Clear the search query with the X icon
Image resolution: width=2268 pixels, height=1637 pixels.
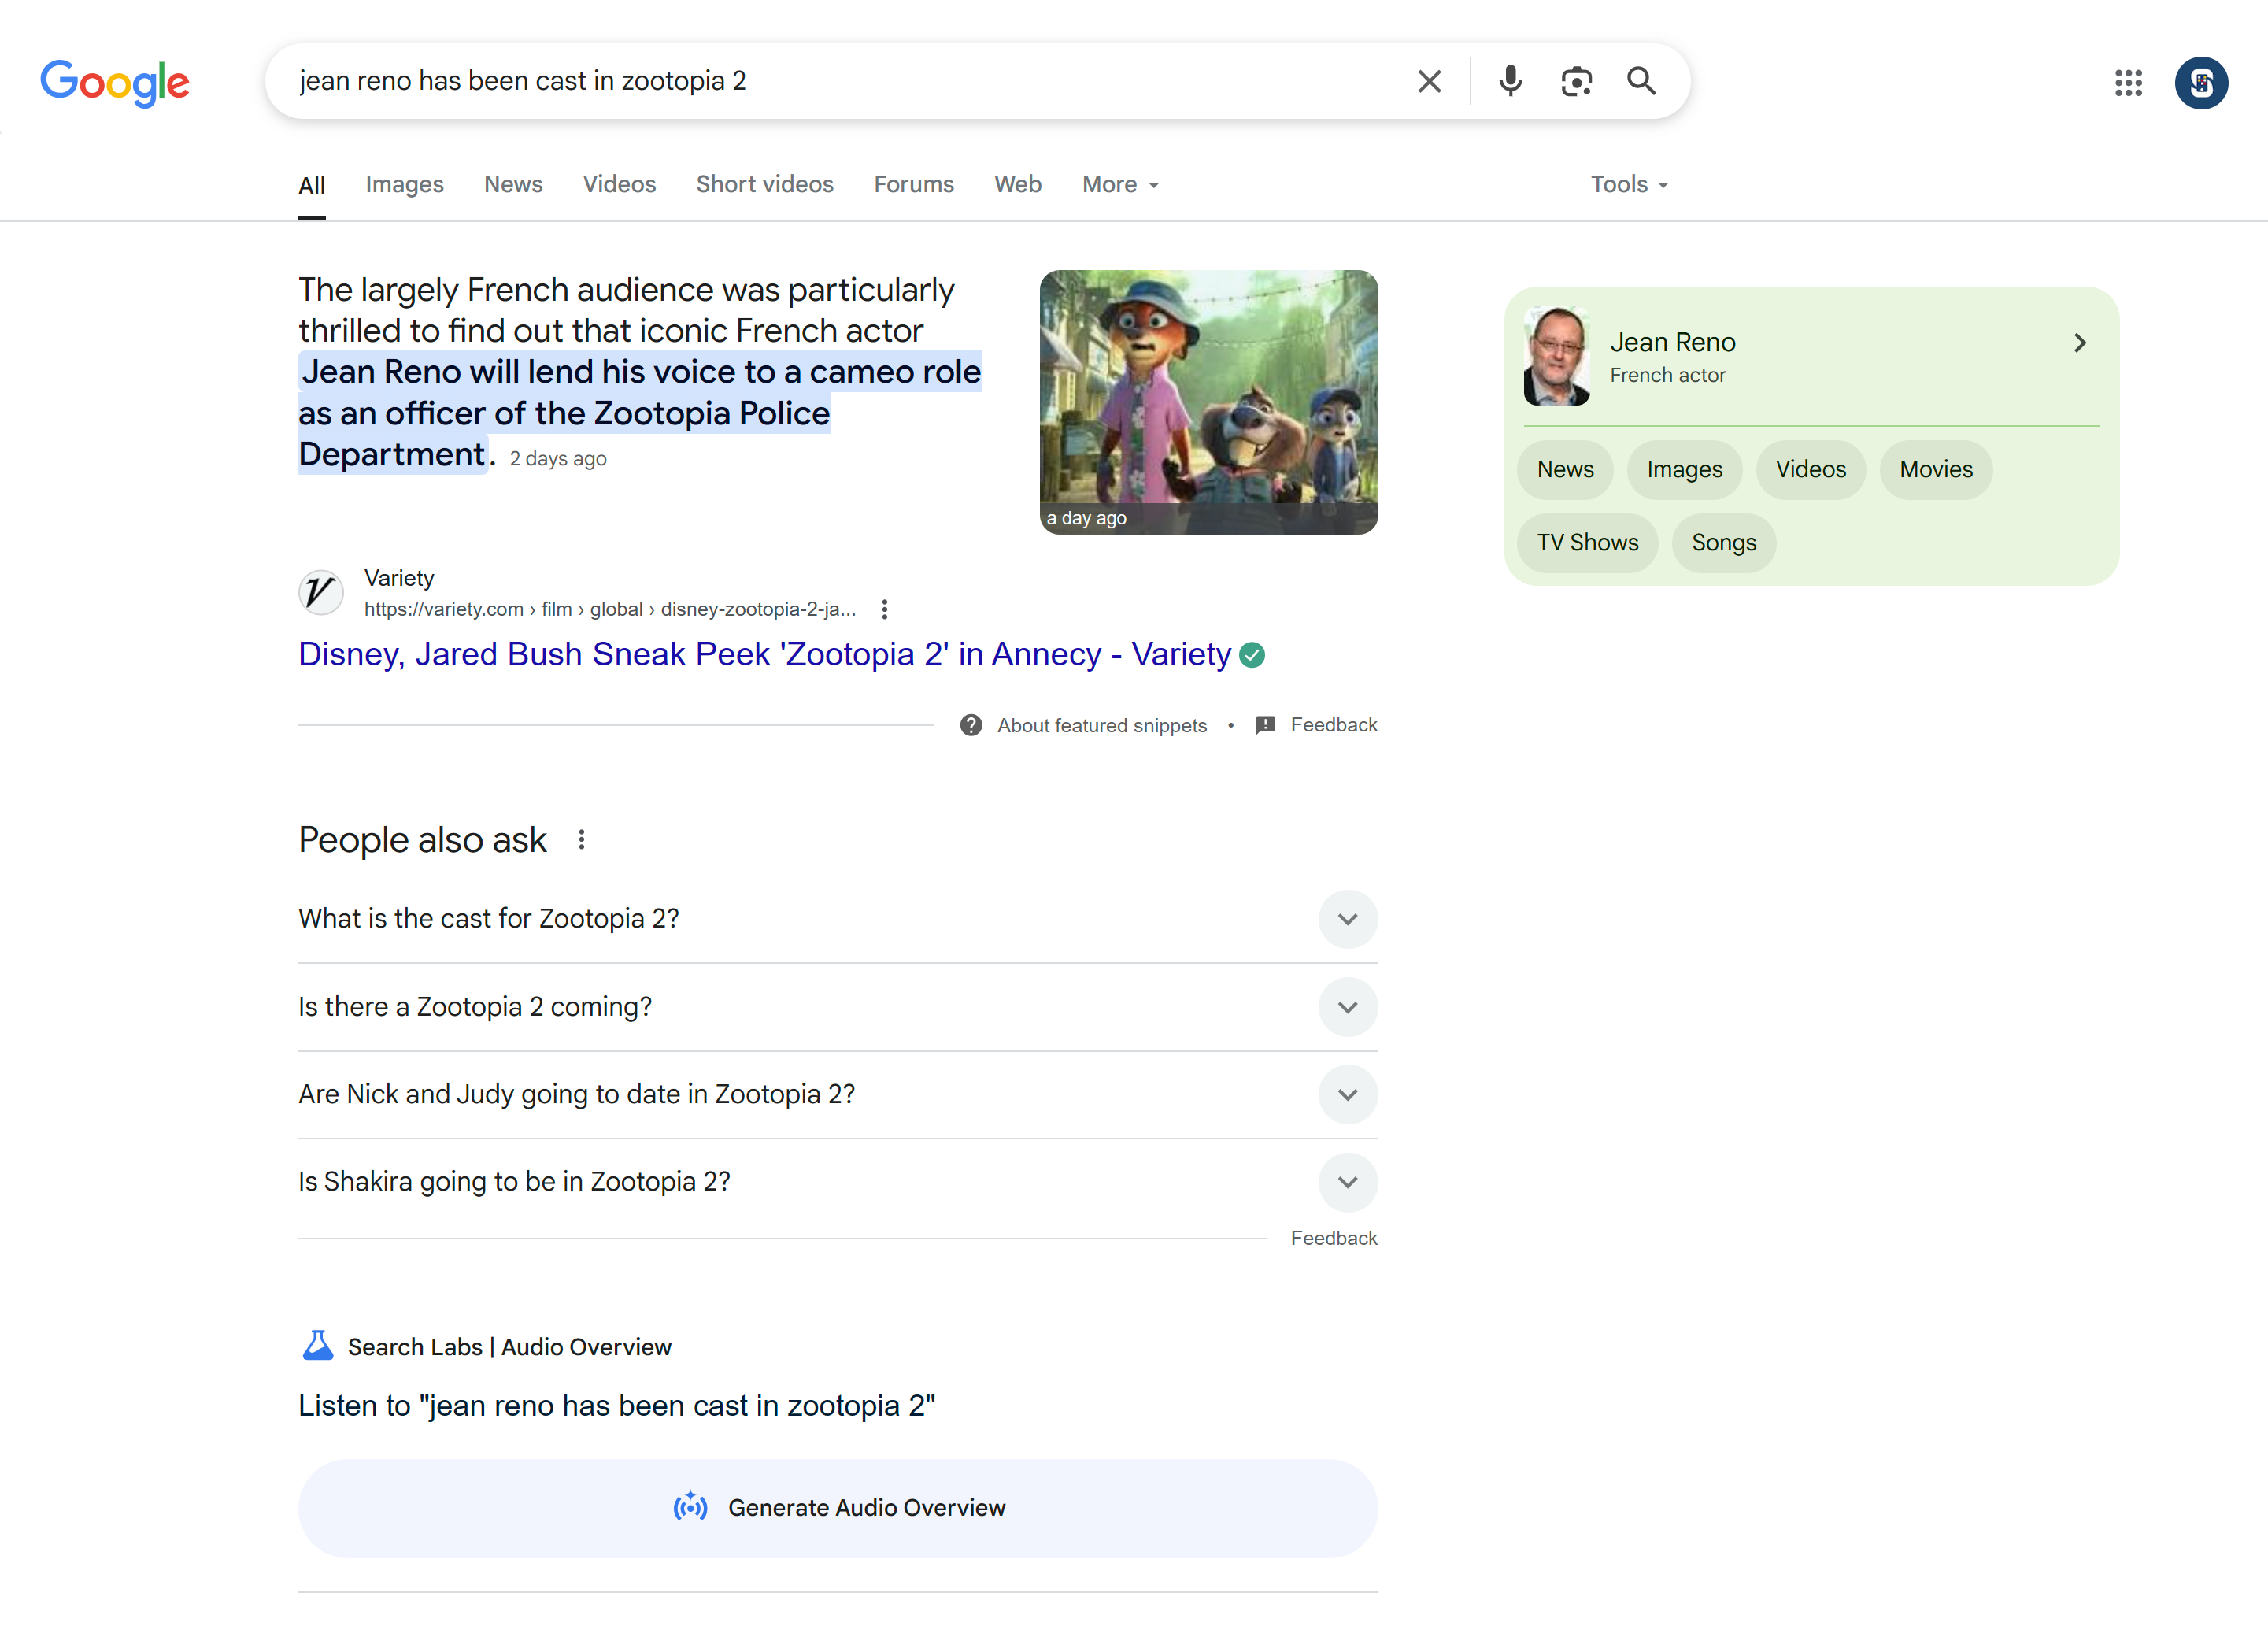pos(1429,81)
